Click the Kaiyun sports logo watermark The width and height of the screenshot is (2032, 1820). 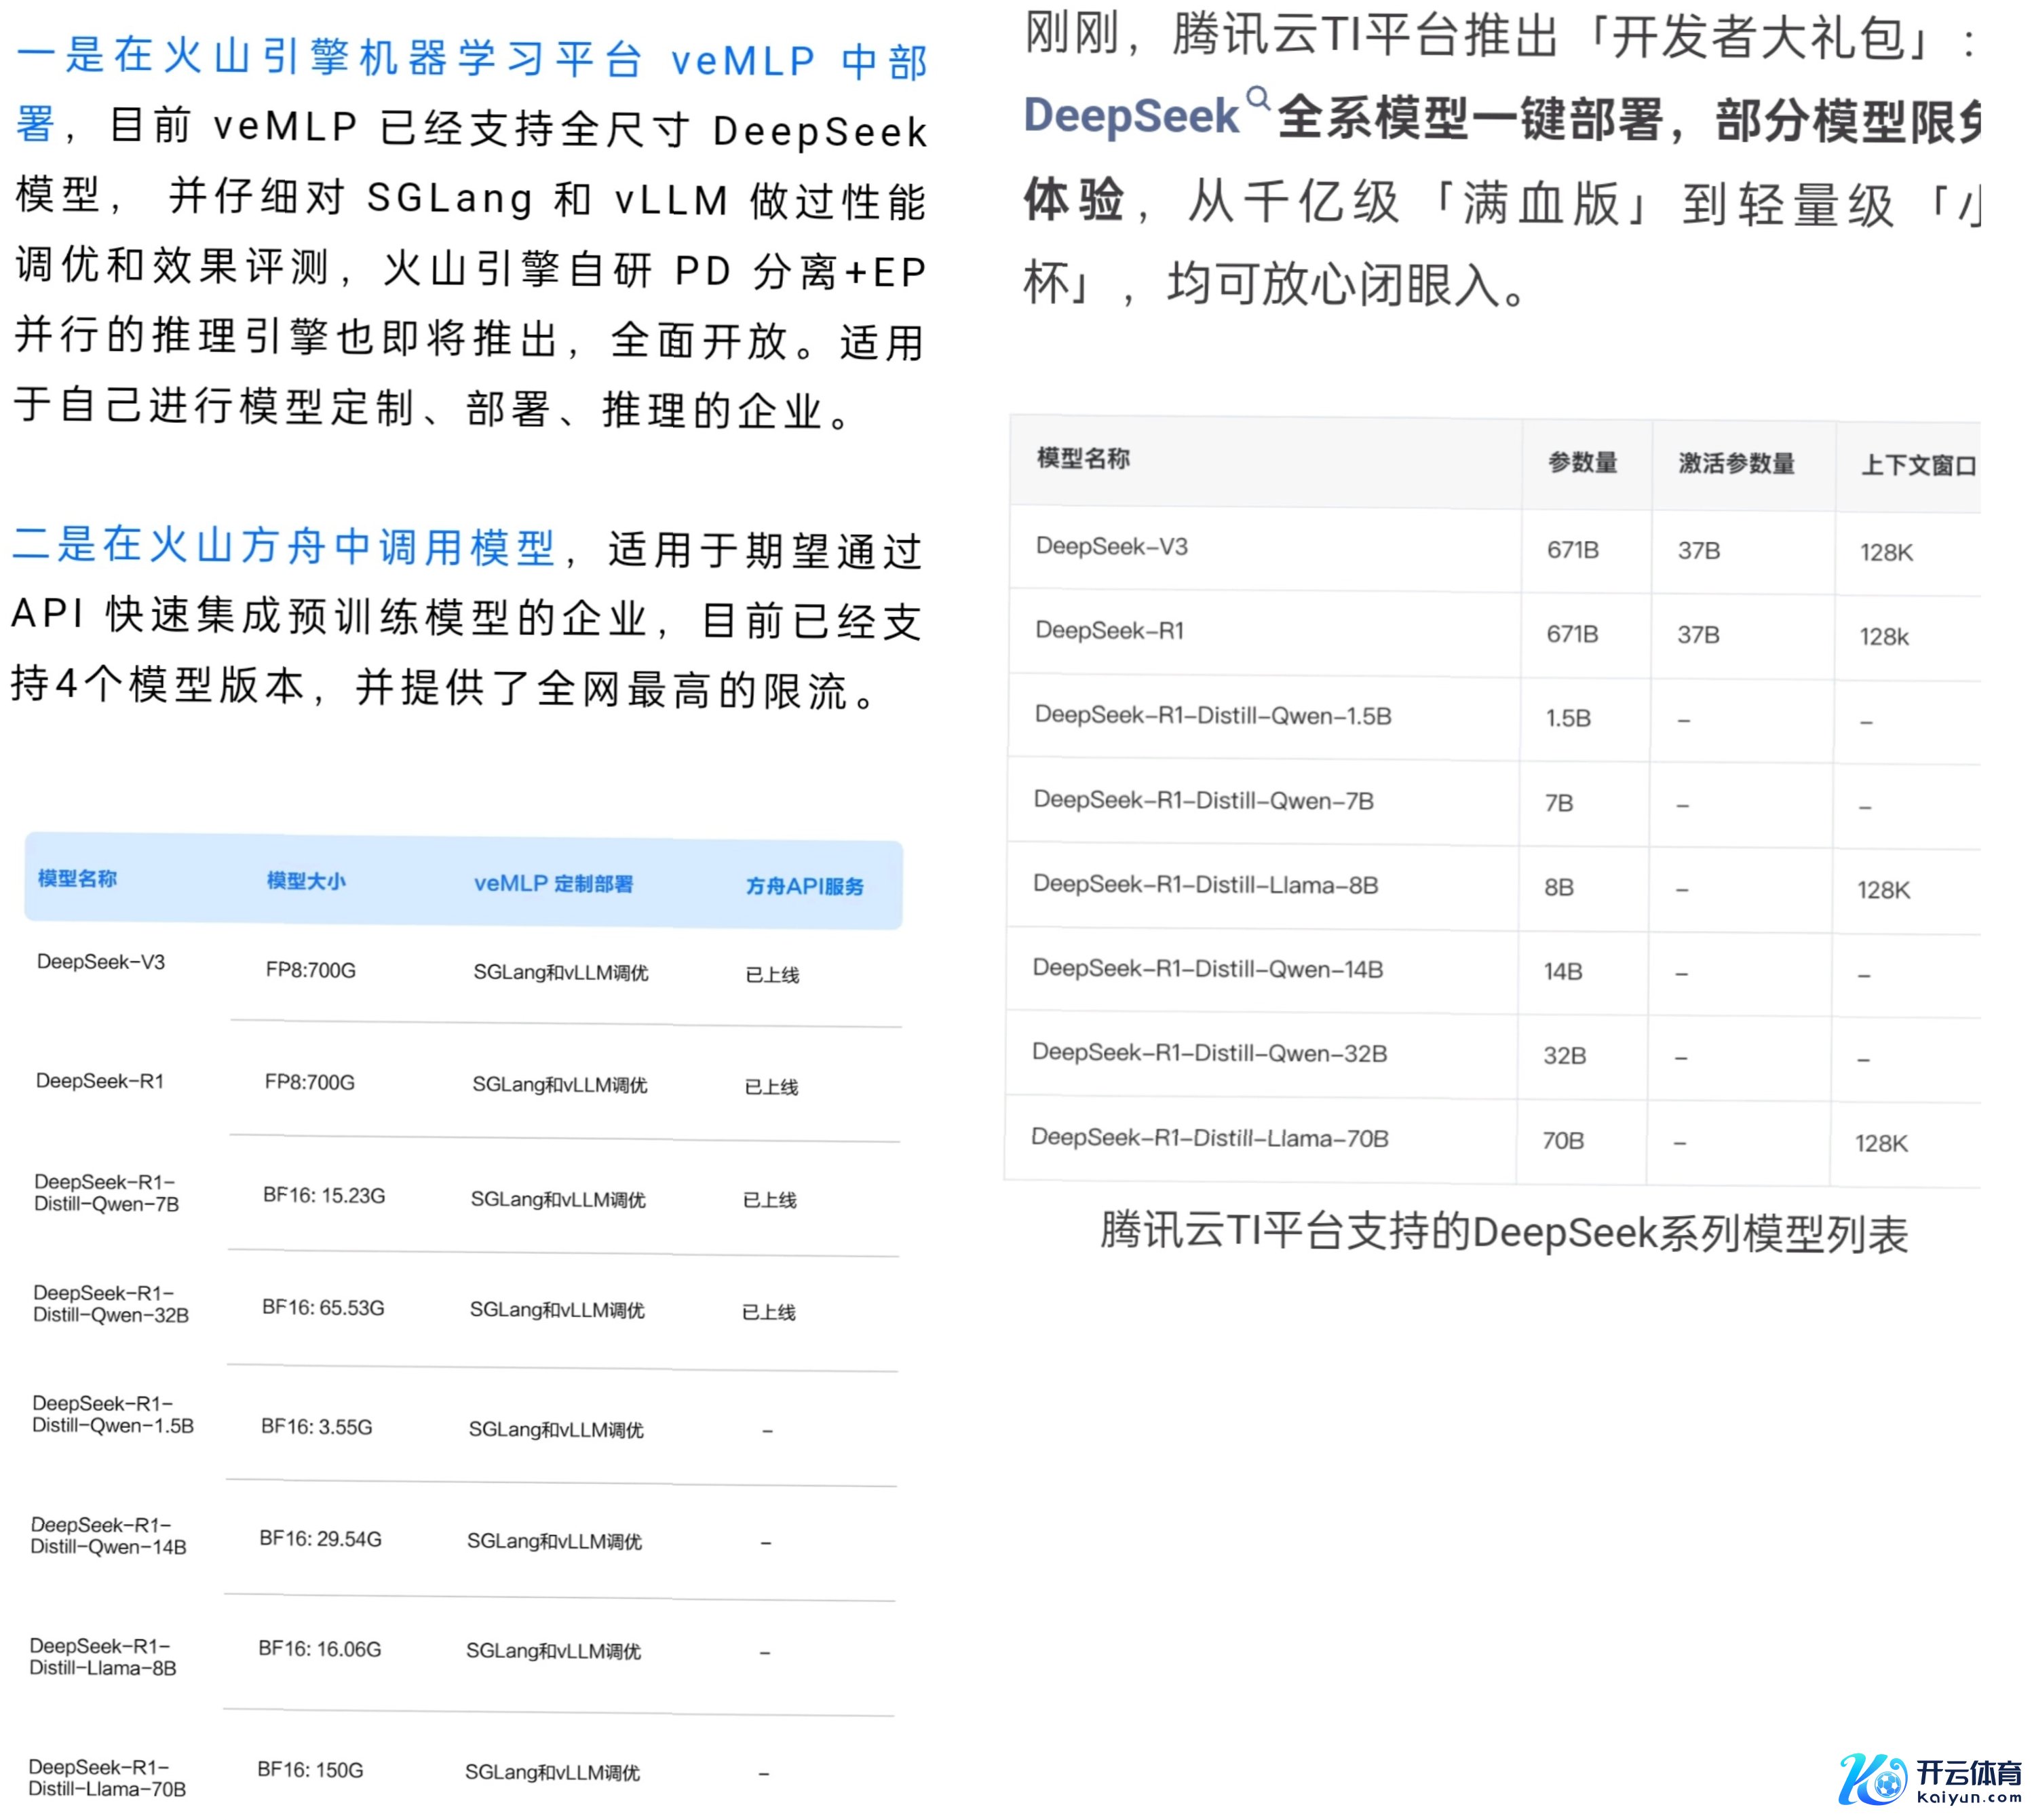pyautogui.click(x=1930, y=1779)
